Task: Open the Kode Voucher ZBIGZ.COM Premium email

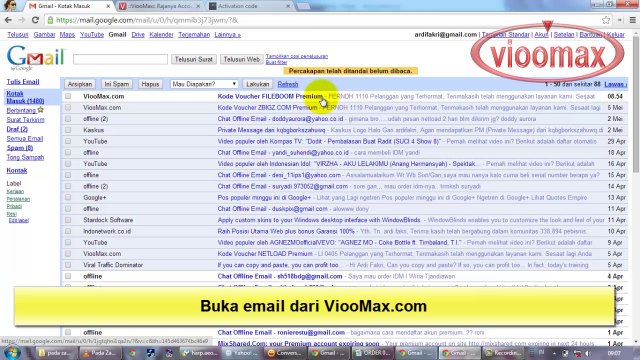Action: pyautogui.click(x=267, y=107)
